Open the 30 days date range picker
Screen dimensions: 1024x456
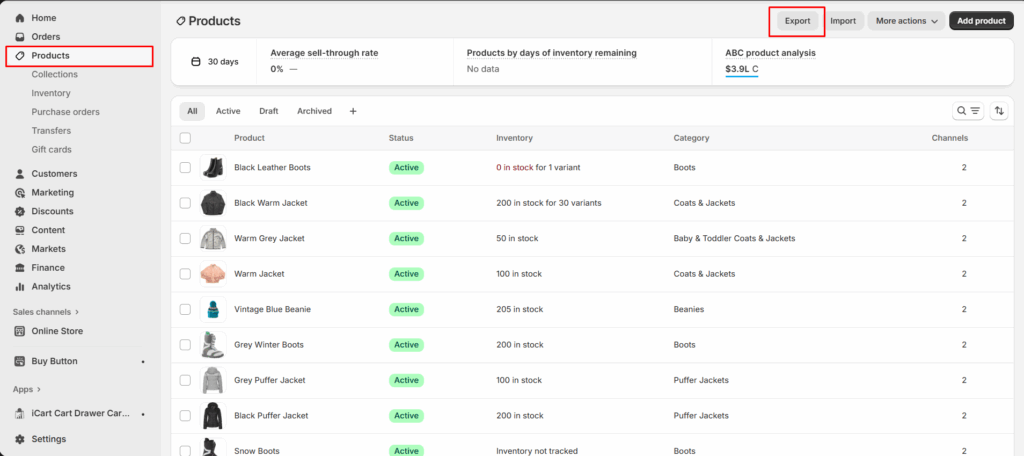click(x=214, y=62)
